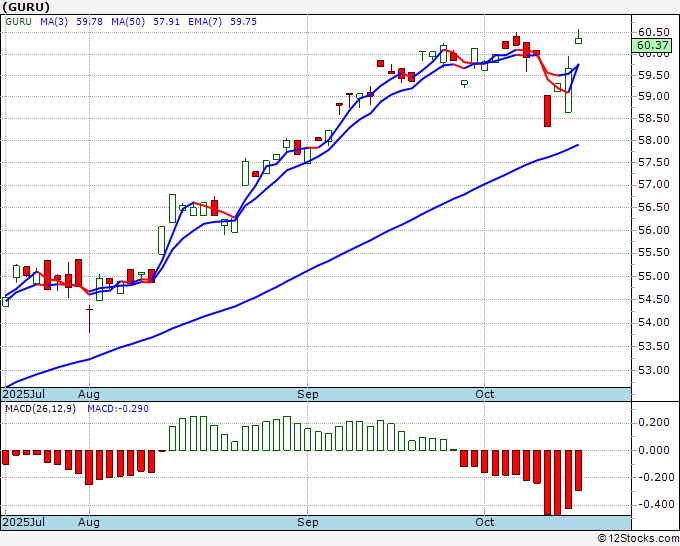The width and height of the screenshot is (680, 546).
Task: Click the 2025Jul label on MACD axis
Action: pos(24,522)
